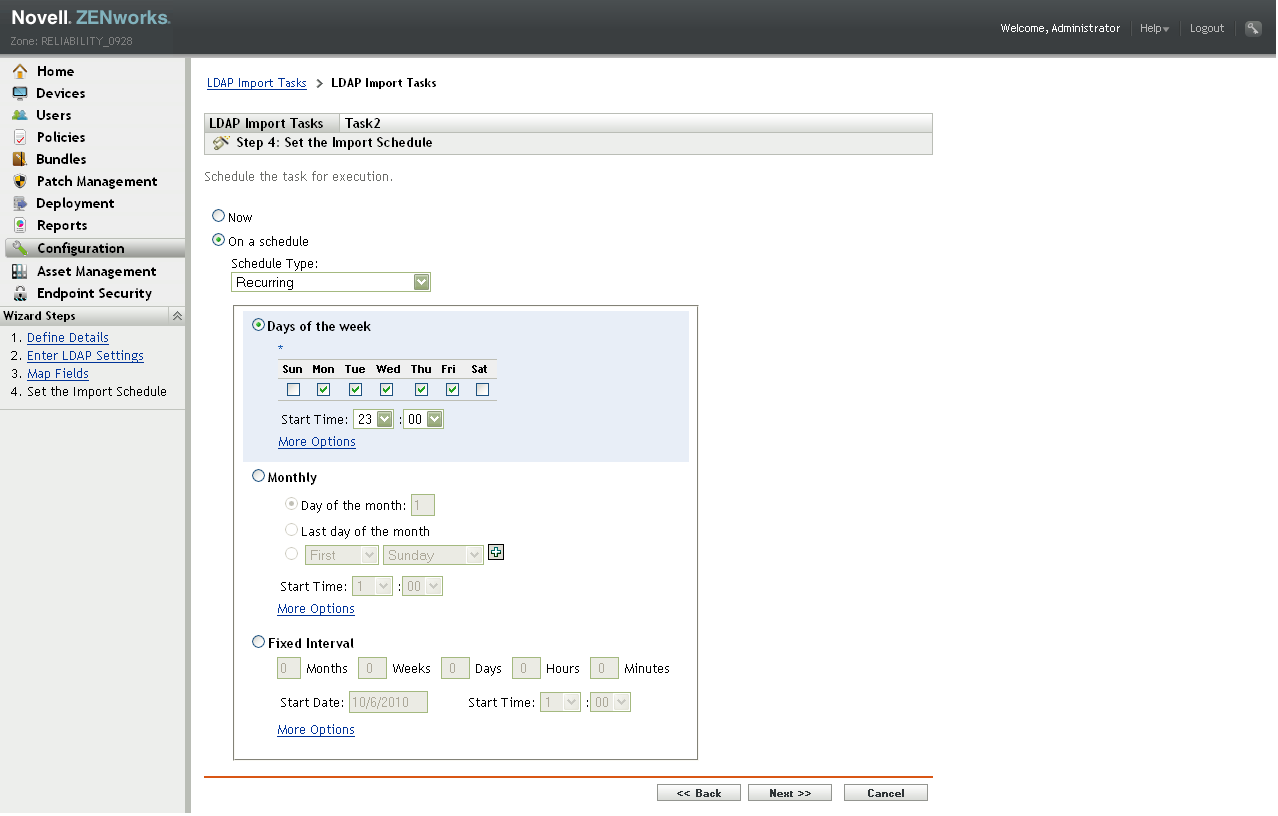Click the Reports sidebar icon
The height and width of the screenshot is (816, 1278).
pyautogui.click(x=20, y=225)
